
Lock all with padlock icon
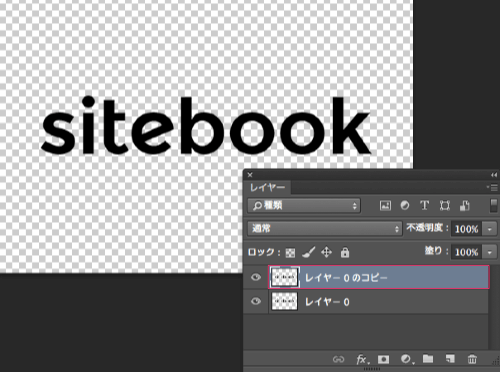click(345, 252)
